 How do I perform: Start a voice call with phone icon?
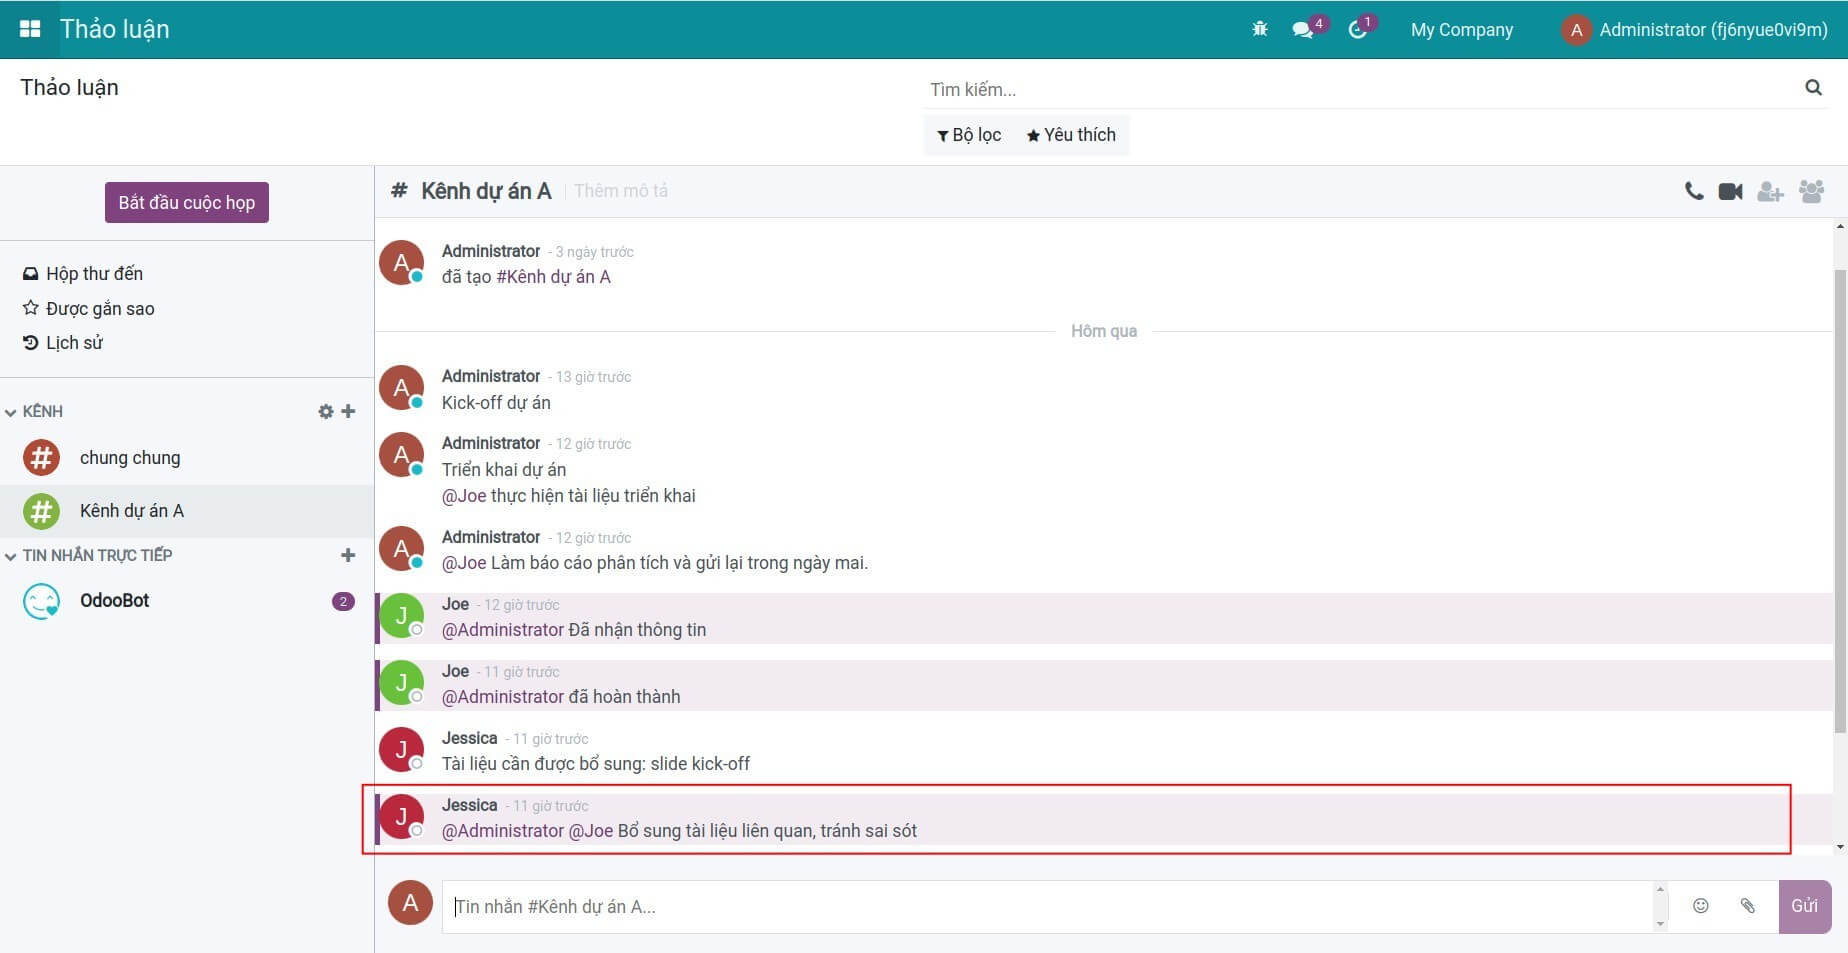pos(1693,191)
